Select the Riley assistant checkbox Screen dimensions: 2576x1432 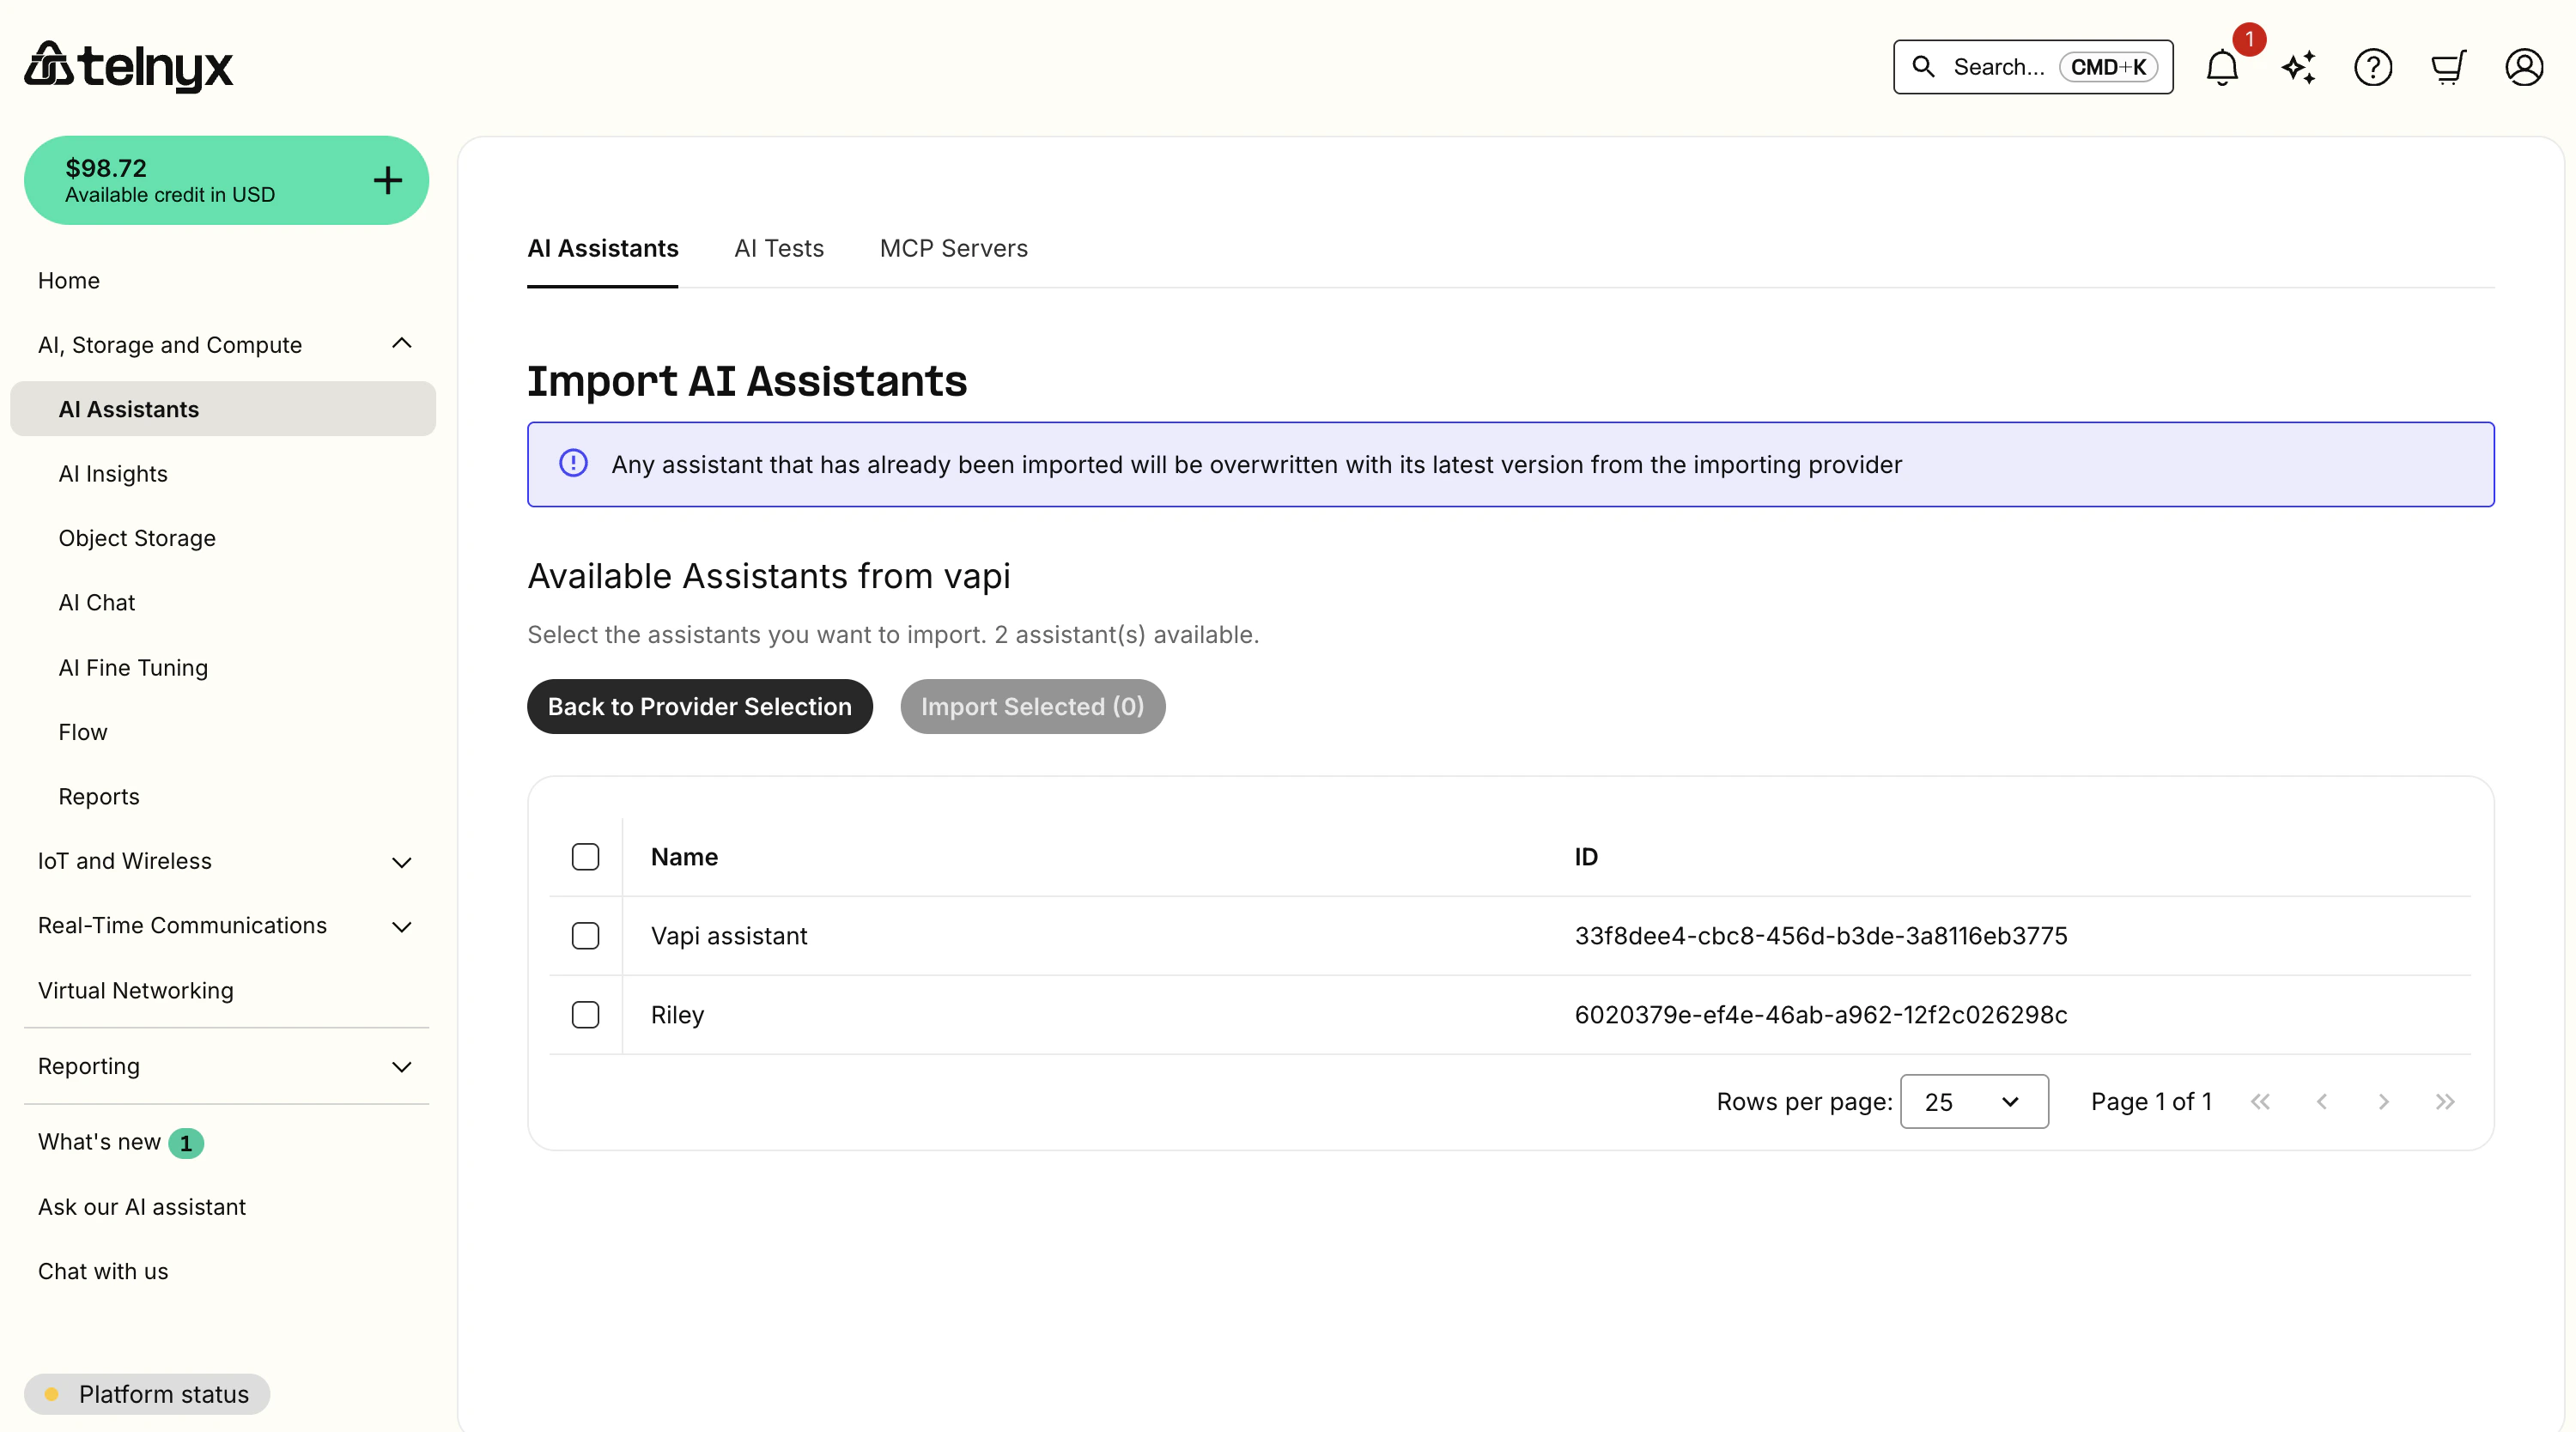585,1014
